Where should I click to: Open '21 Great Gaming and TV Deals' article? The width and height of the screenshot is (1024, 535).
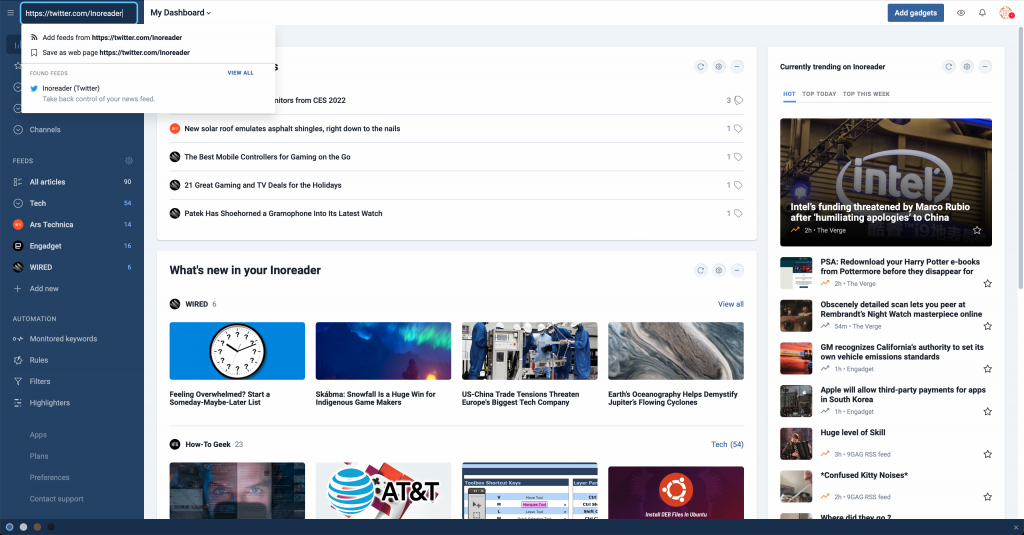(263, 186)
